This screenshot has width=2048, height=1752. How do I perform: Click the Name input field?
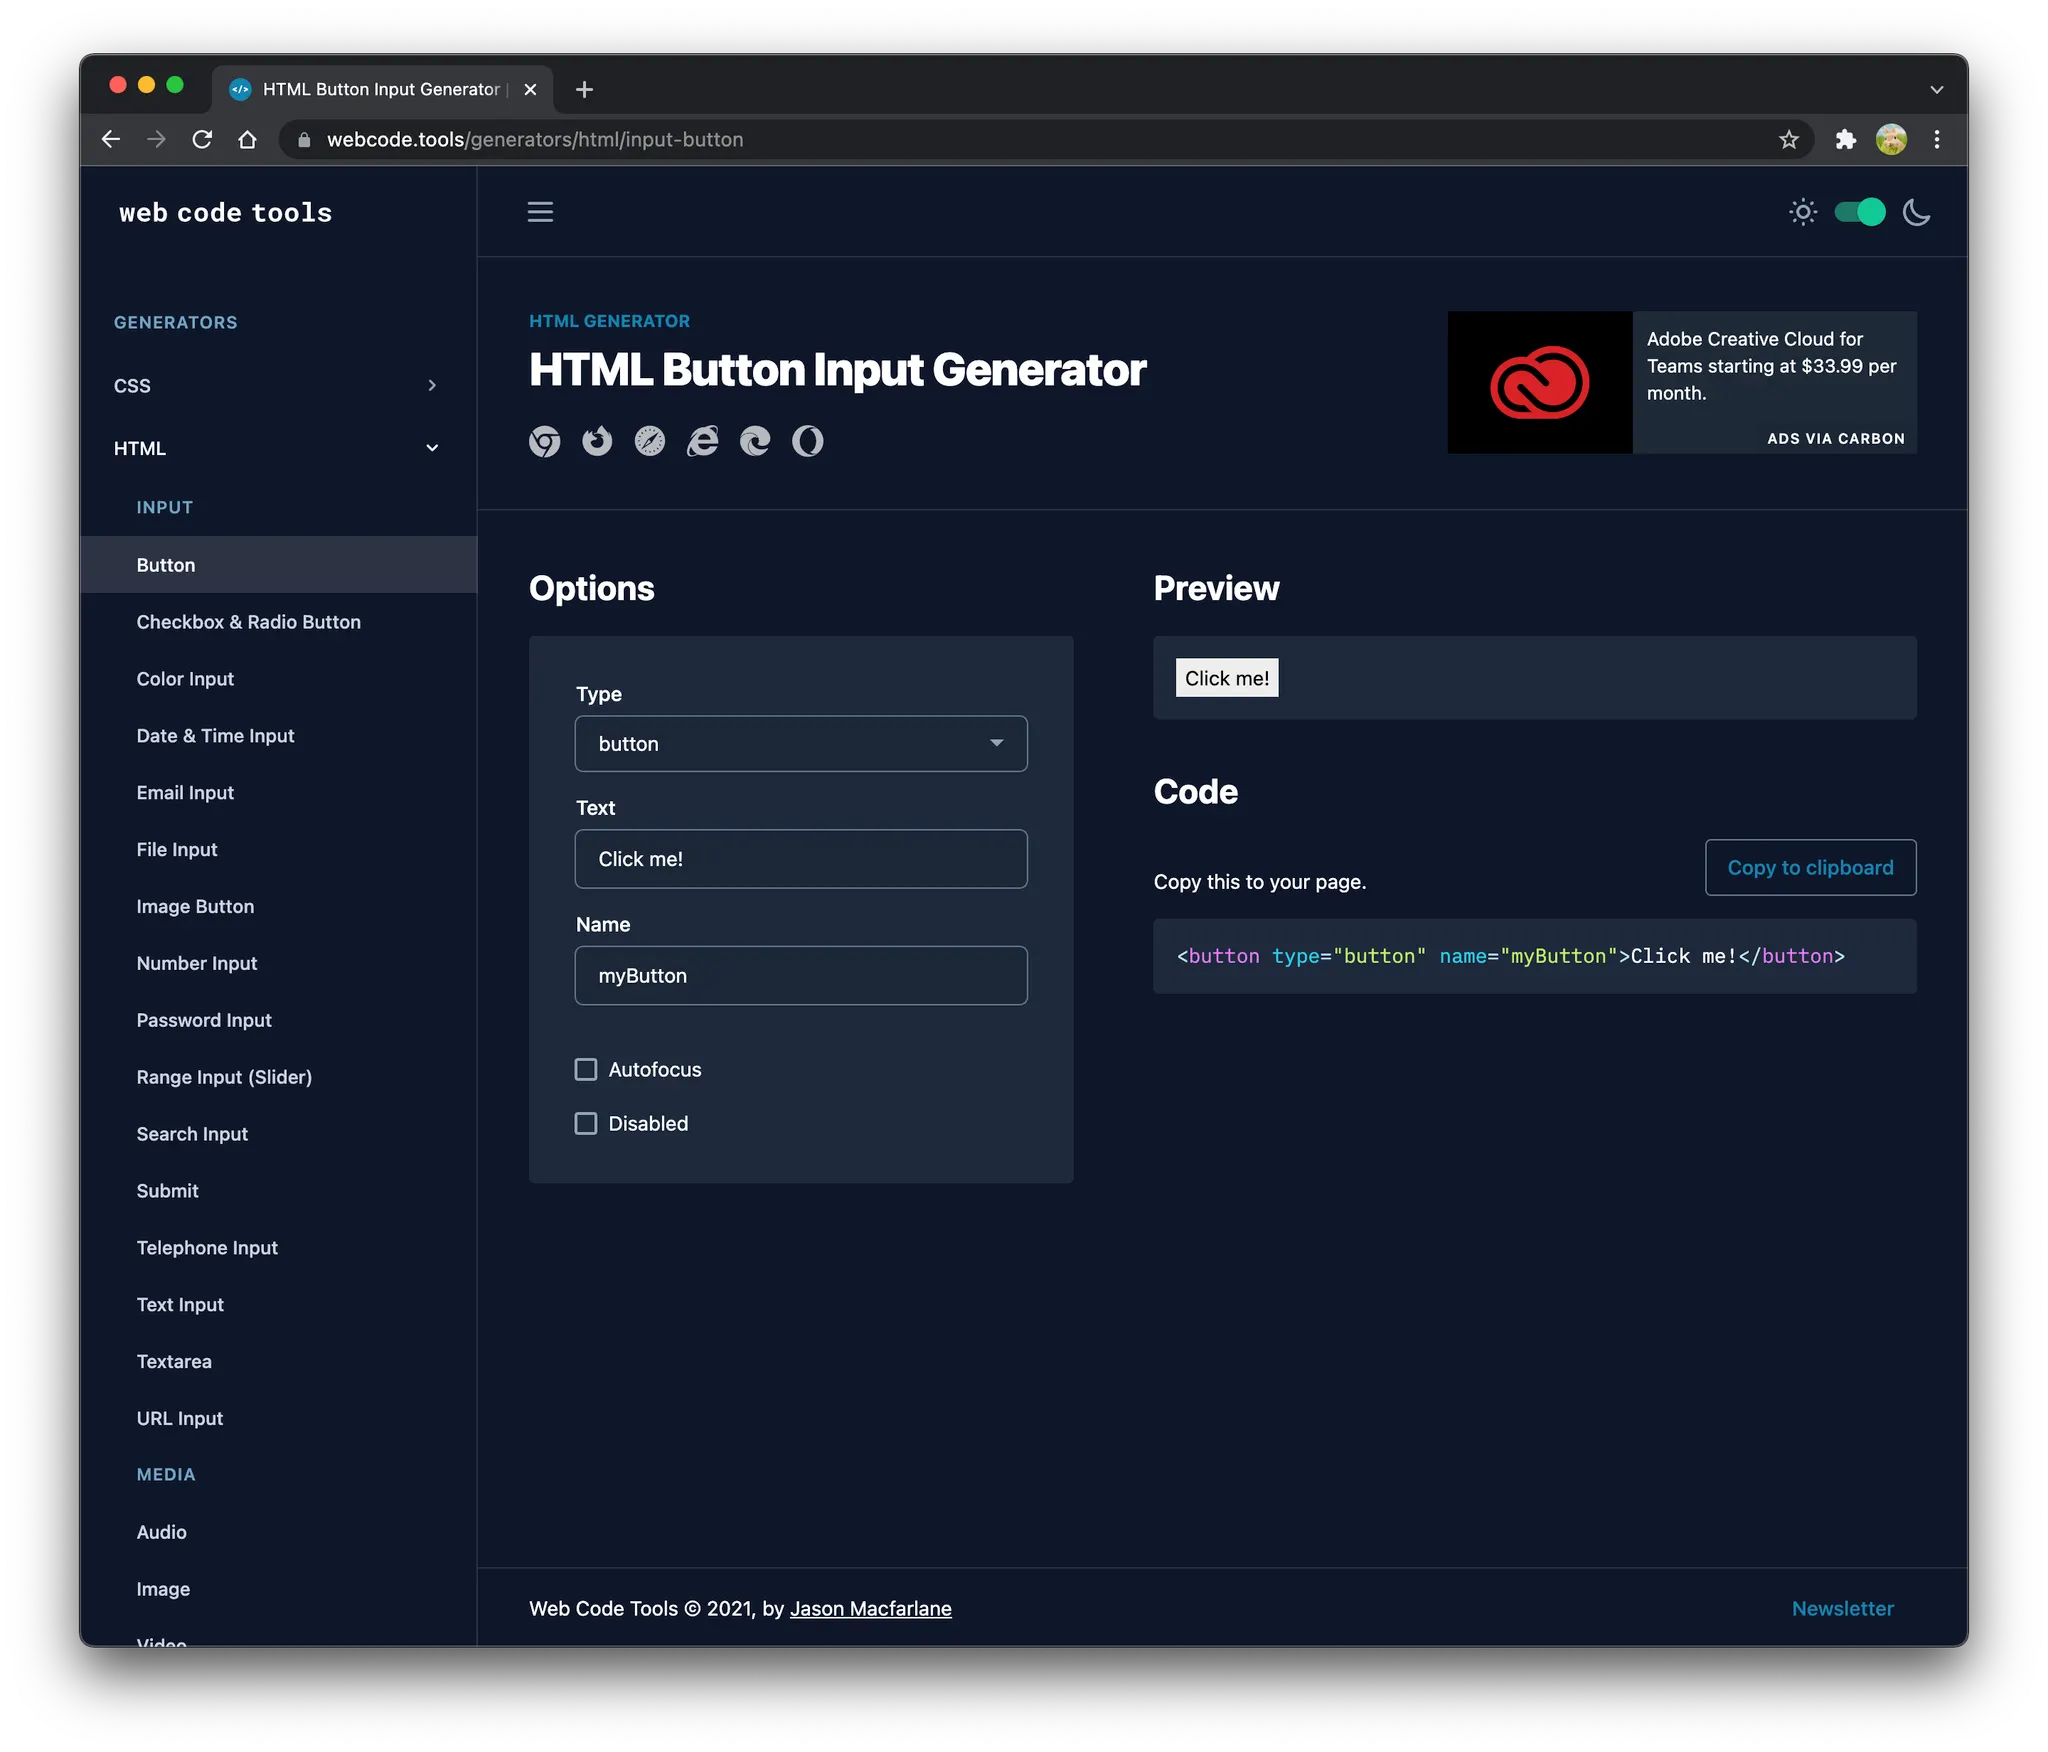coord(800,975)
